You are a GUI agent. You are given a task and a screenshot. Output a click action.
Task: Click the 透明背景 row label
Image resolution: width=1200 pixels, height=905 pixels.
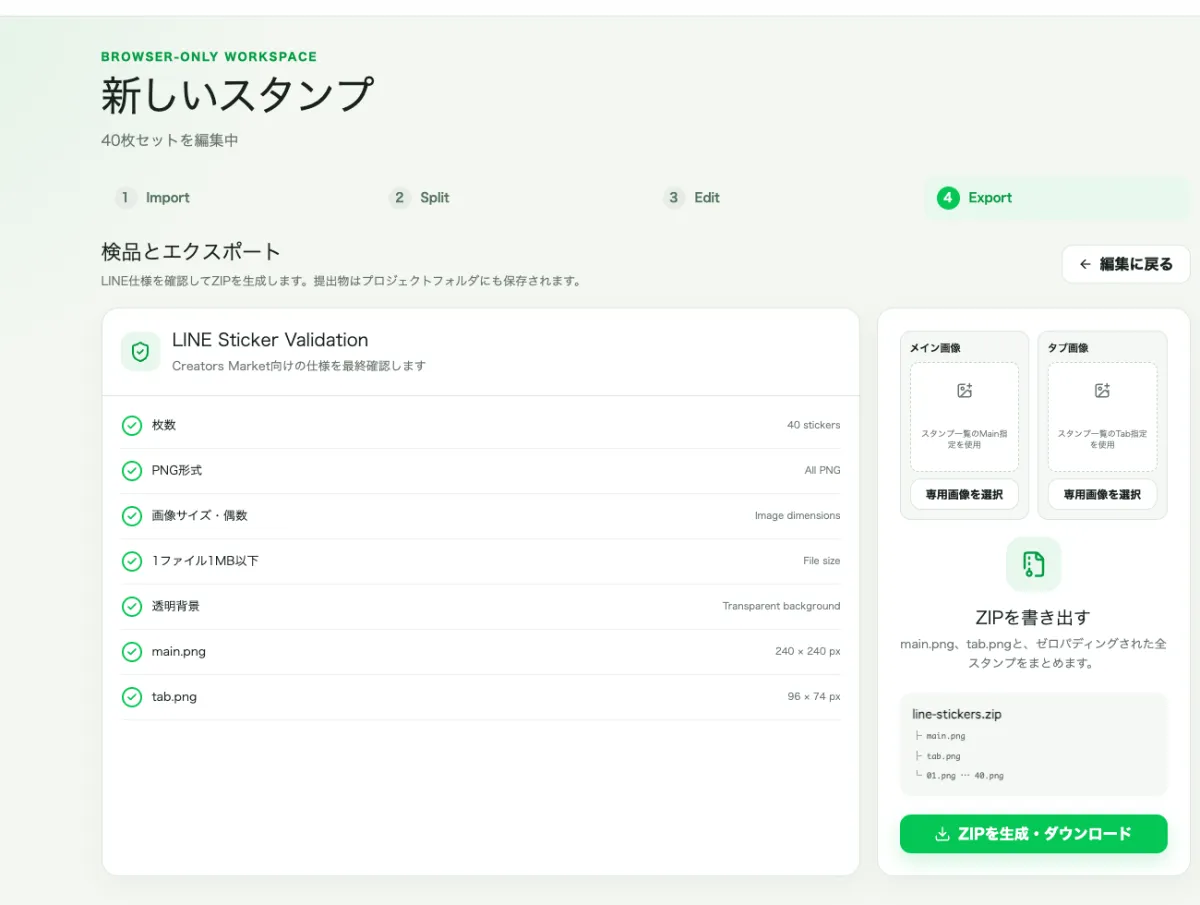click(x=176, y=606)
